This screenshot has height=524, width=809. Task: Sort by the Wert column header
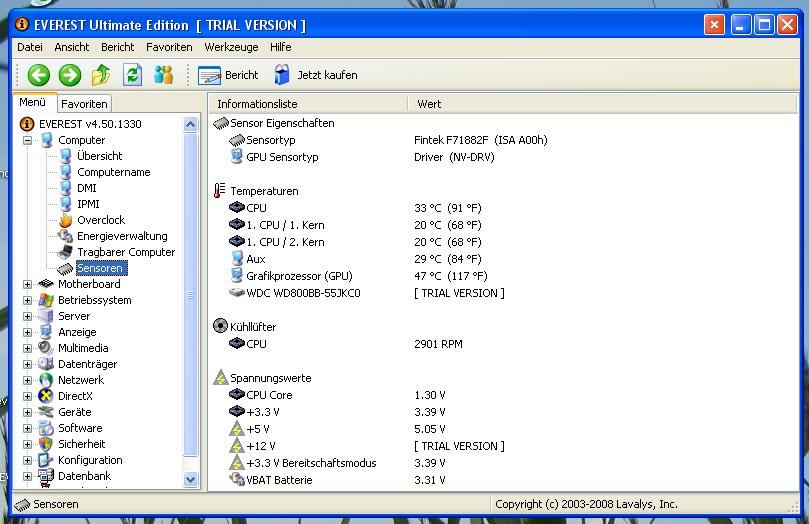603,104
